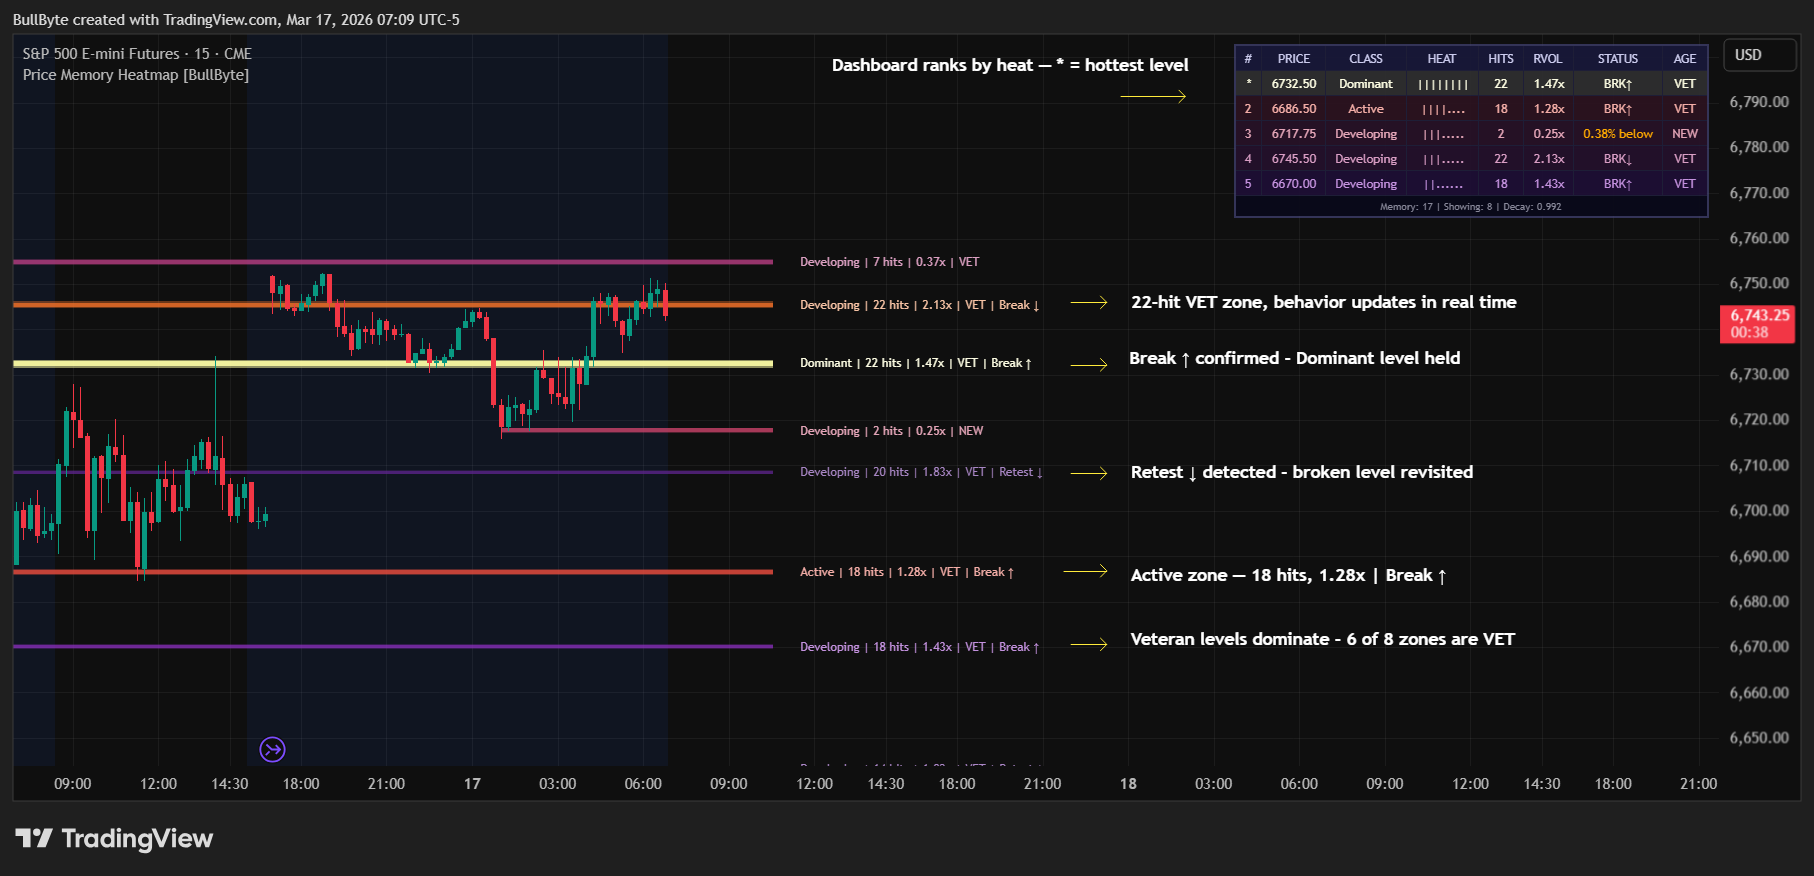Select the 6670.00 price cell in the dashboard
Screen dimensions: 1814x876
pos(1293,184)
